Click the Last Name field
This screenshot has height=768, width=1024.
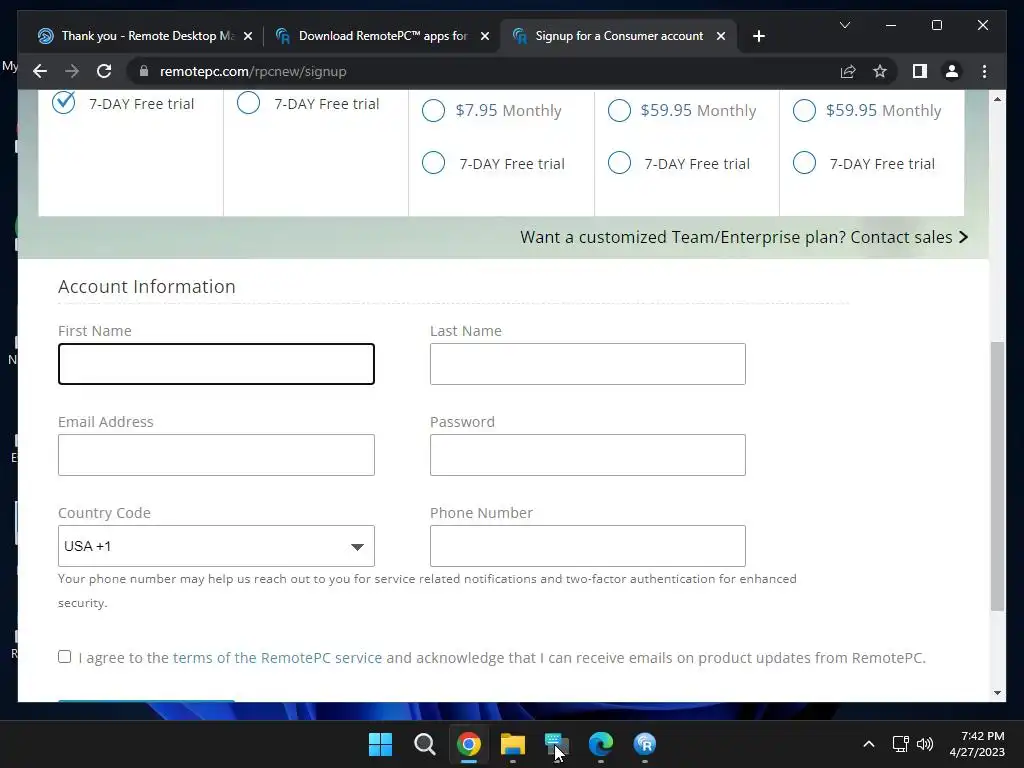click(588, 364)
